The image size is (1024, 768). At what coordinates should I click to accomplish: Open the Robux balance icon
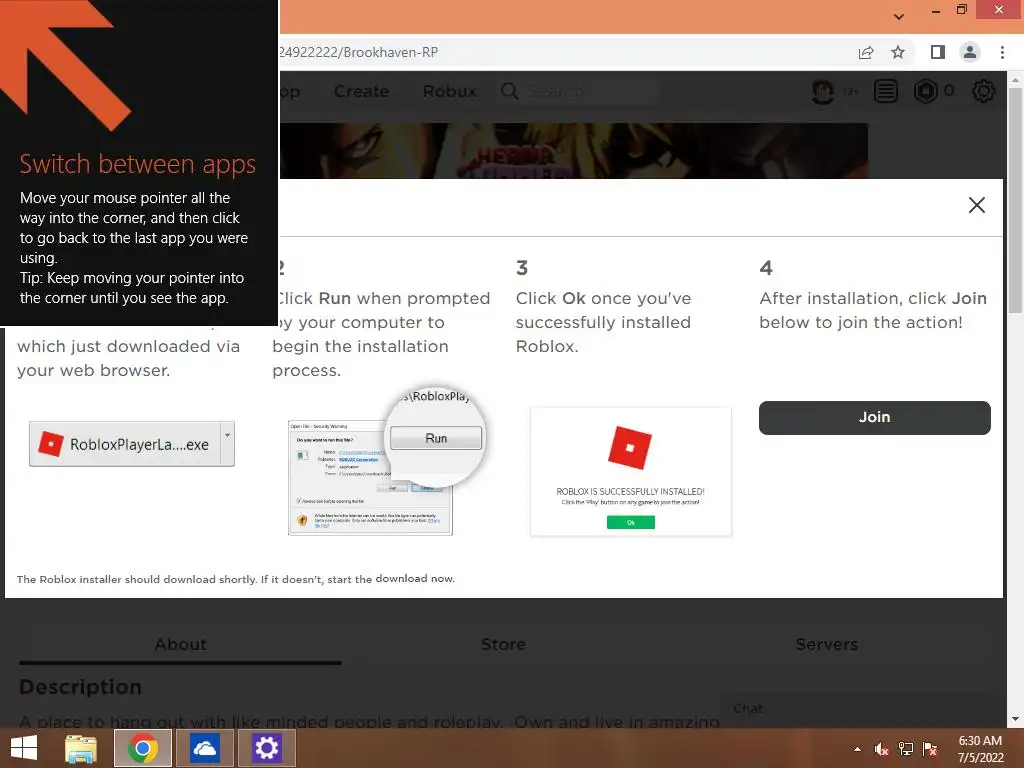(x=925, y=91)
